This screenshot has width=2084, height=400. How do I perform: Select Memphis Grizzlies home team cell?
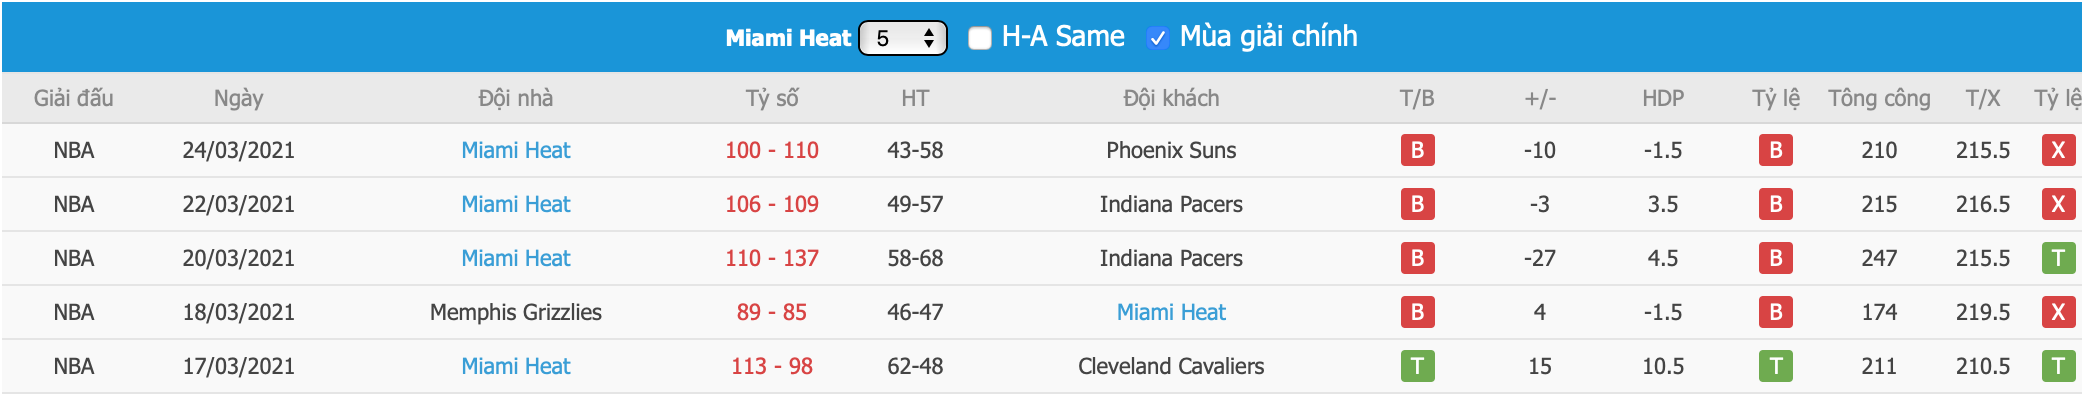click(x=516, y=312)
